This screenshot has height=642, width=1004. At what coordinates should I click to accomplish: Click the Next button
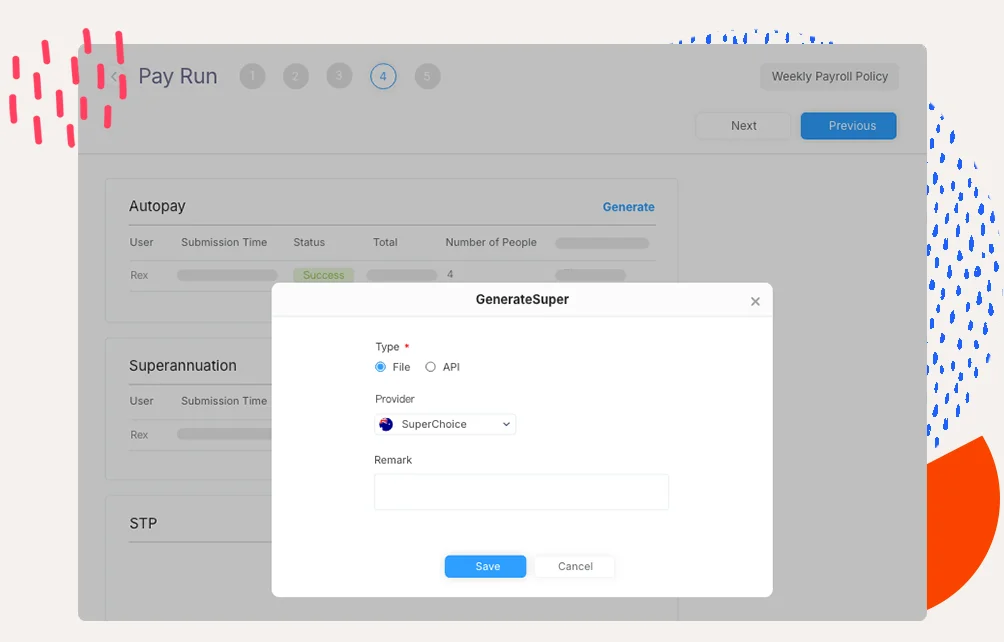coord(744,126)
